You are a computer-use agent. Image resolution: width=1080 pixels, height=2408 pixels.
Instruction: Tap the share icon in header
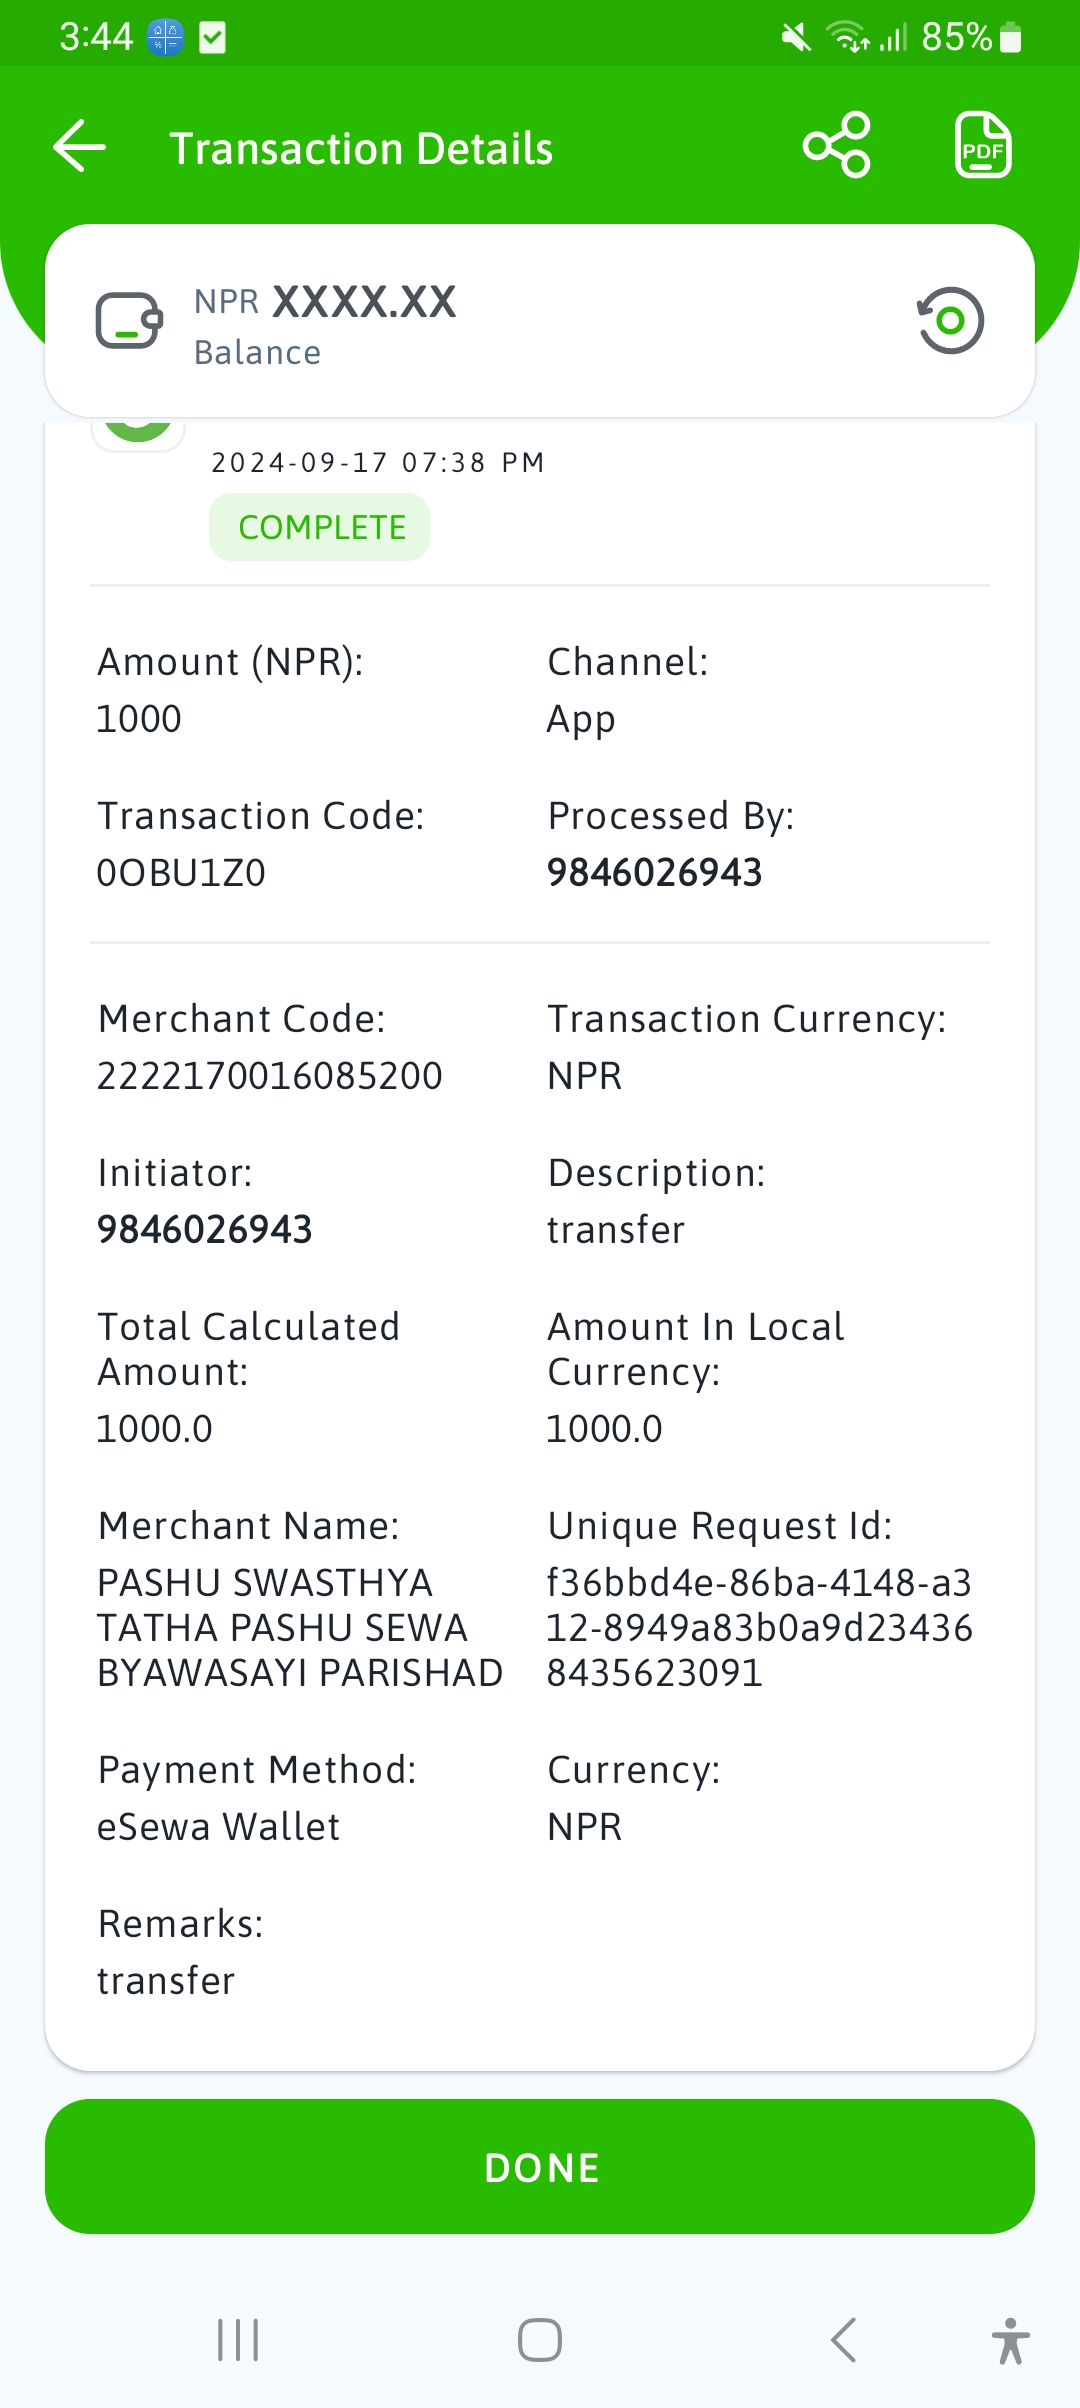(837, 146)
